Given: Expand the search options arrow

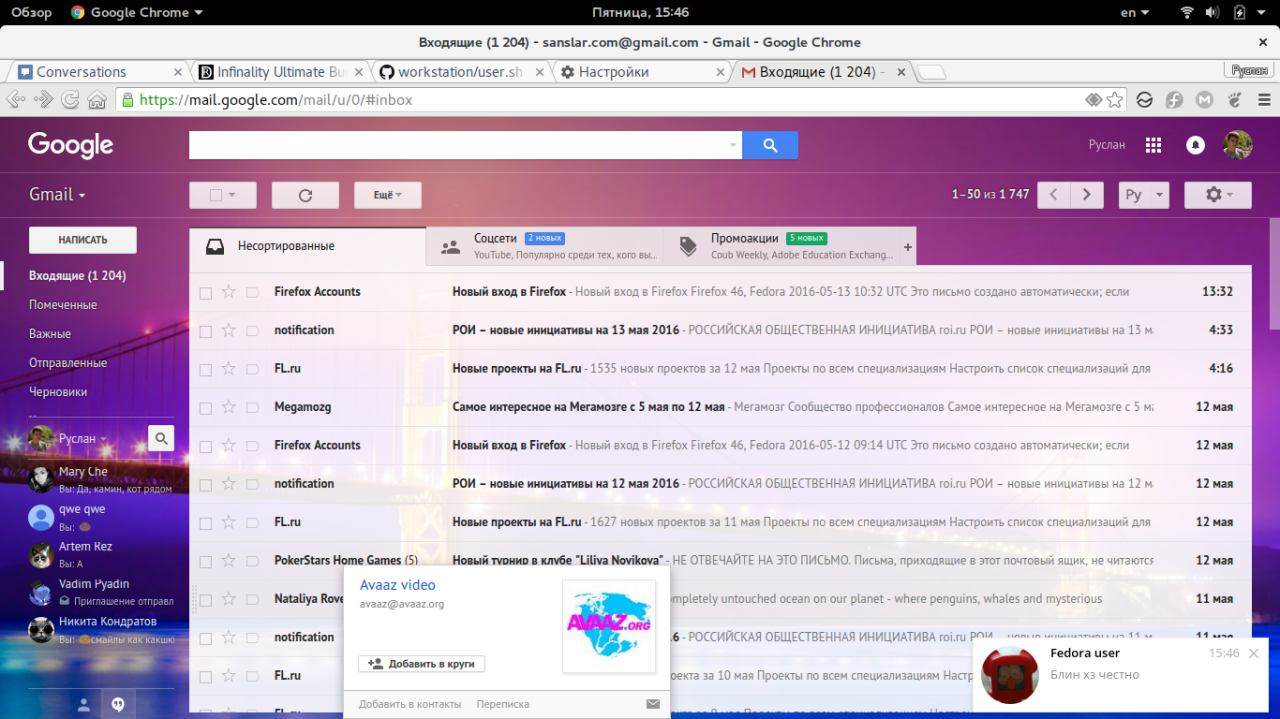Looking at the screenshot, I should [x=733, y=146].
